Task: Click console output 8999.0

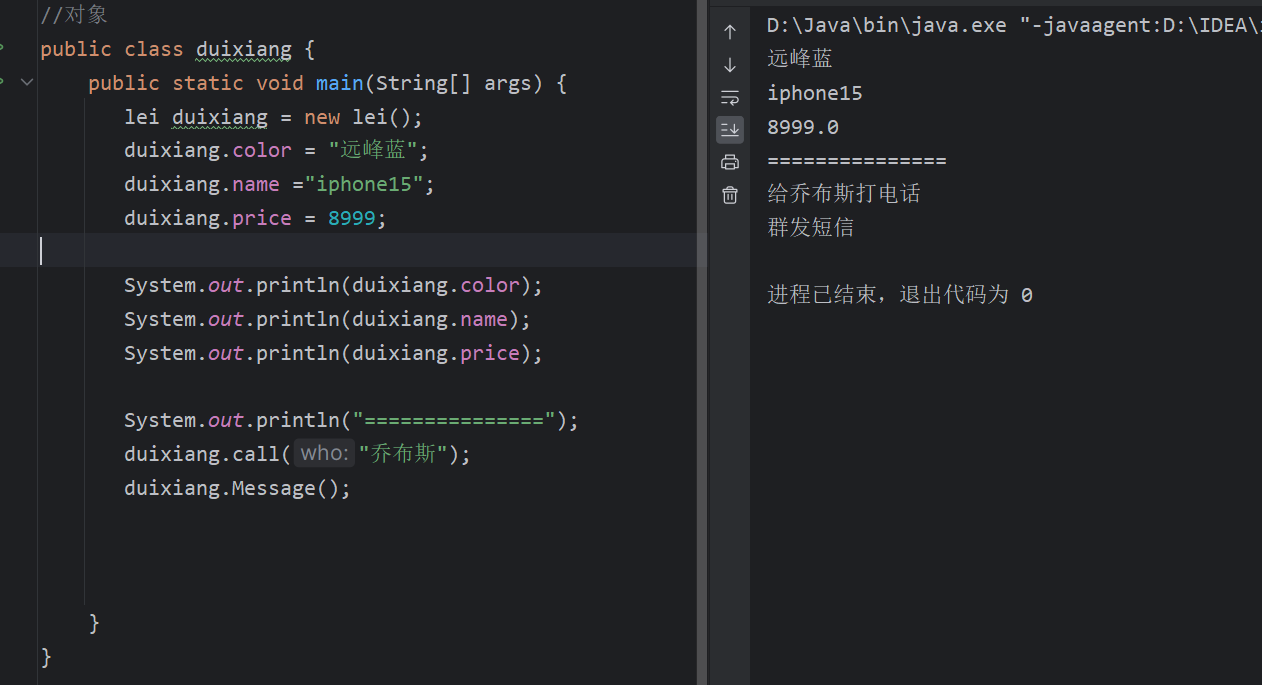Action: 803,127
